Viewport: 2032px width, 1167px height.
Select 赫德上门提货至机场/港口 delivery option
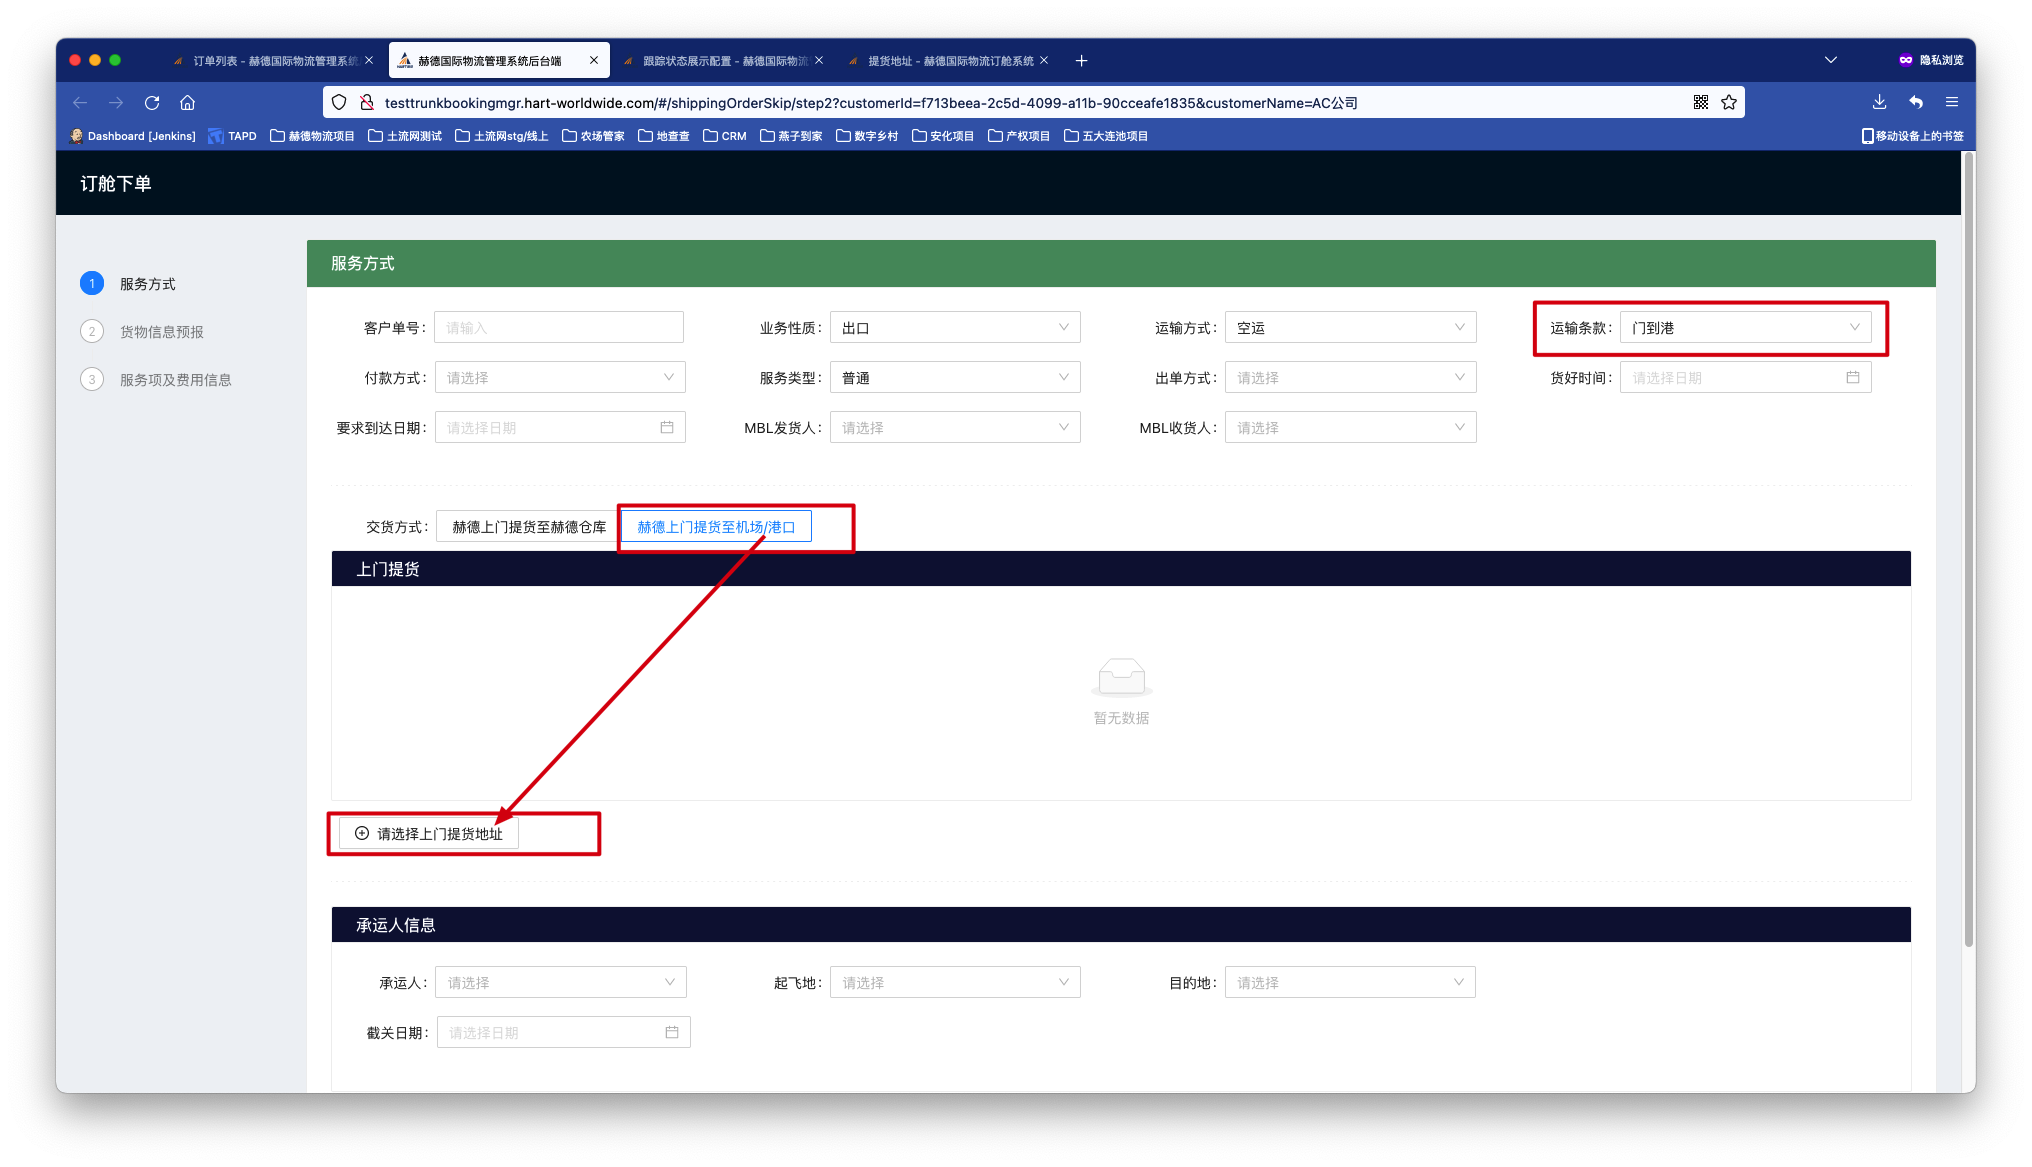[x=716, y=527]
